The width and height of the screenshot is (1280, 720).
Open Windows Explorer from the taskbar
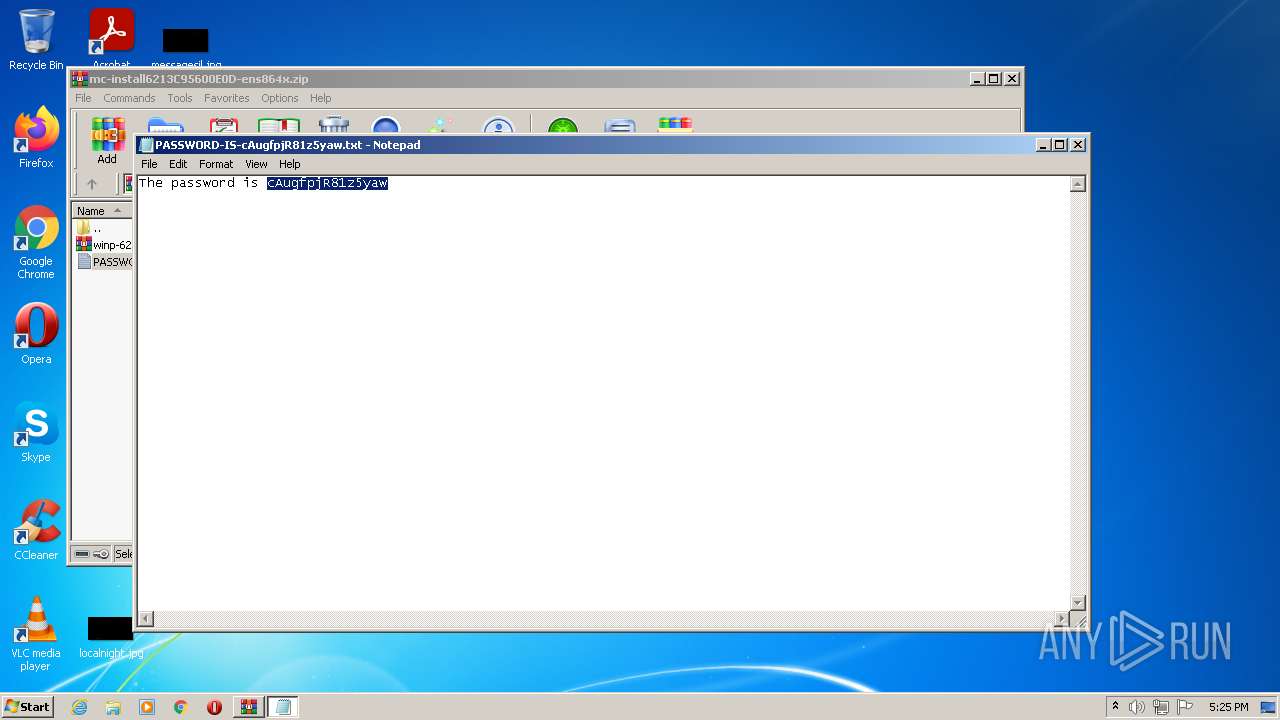click(x=113, y=707)
